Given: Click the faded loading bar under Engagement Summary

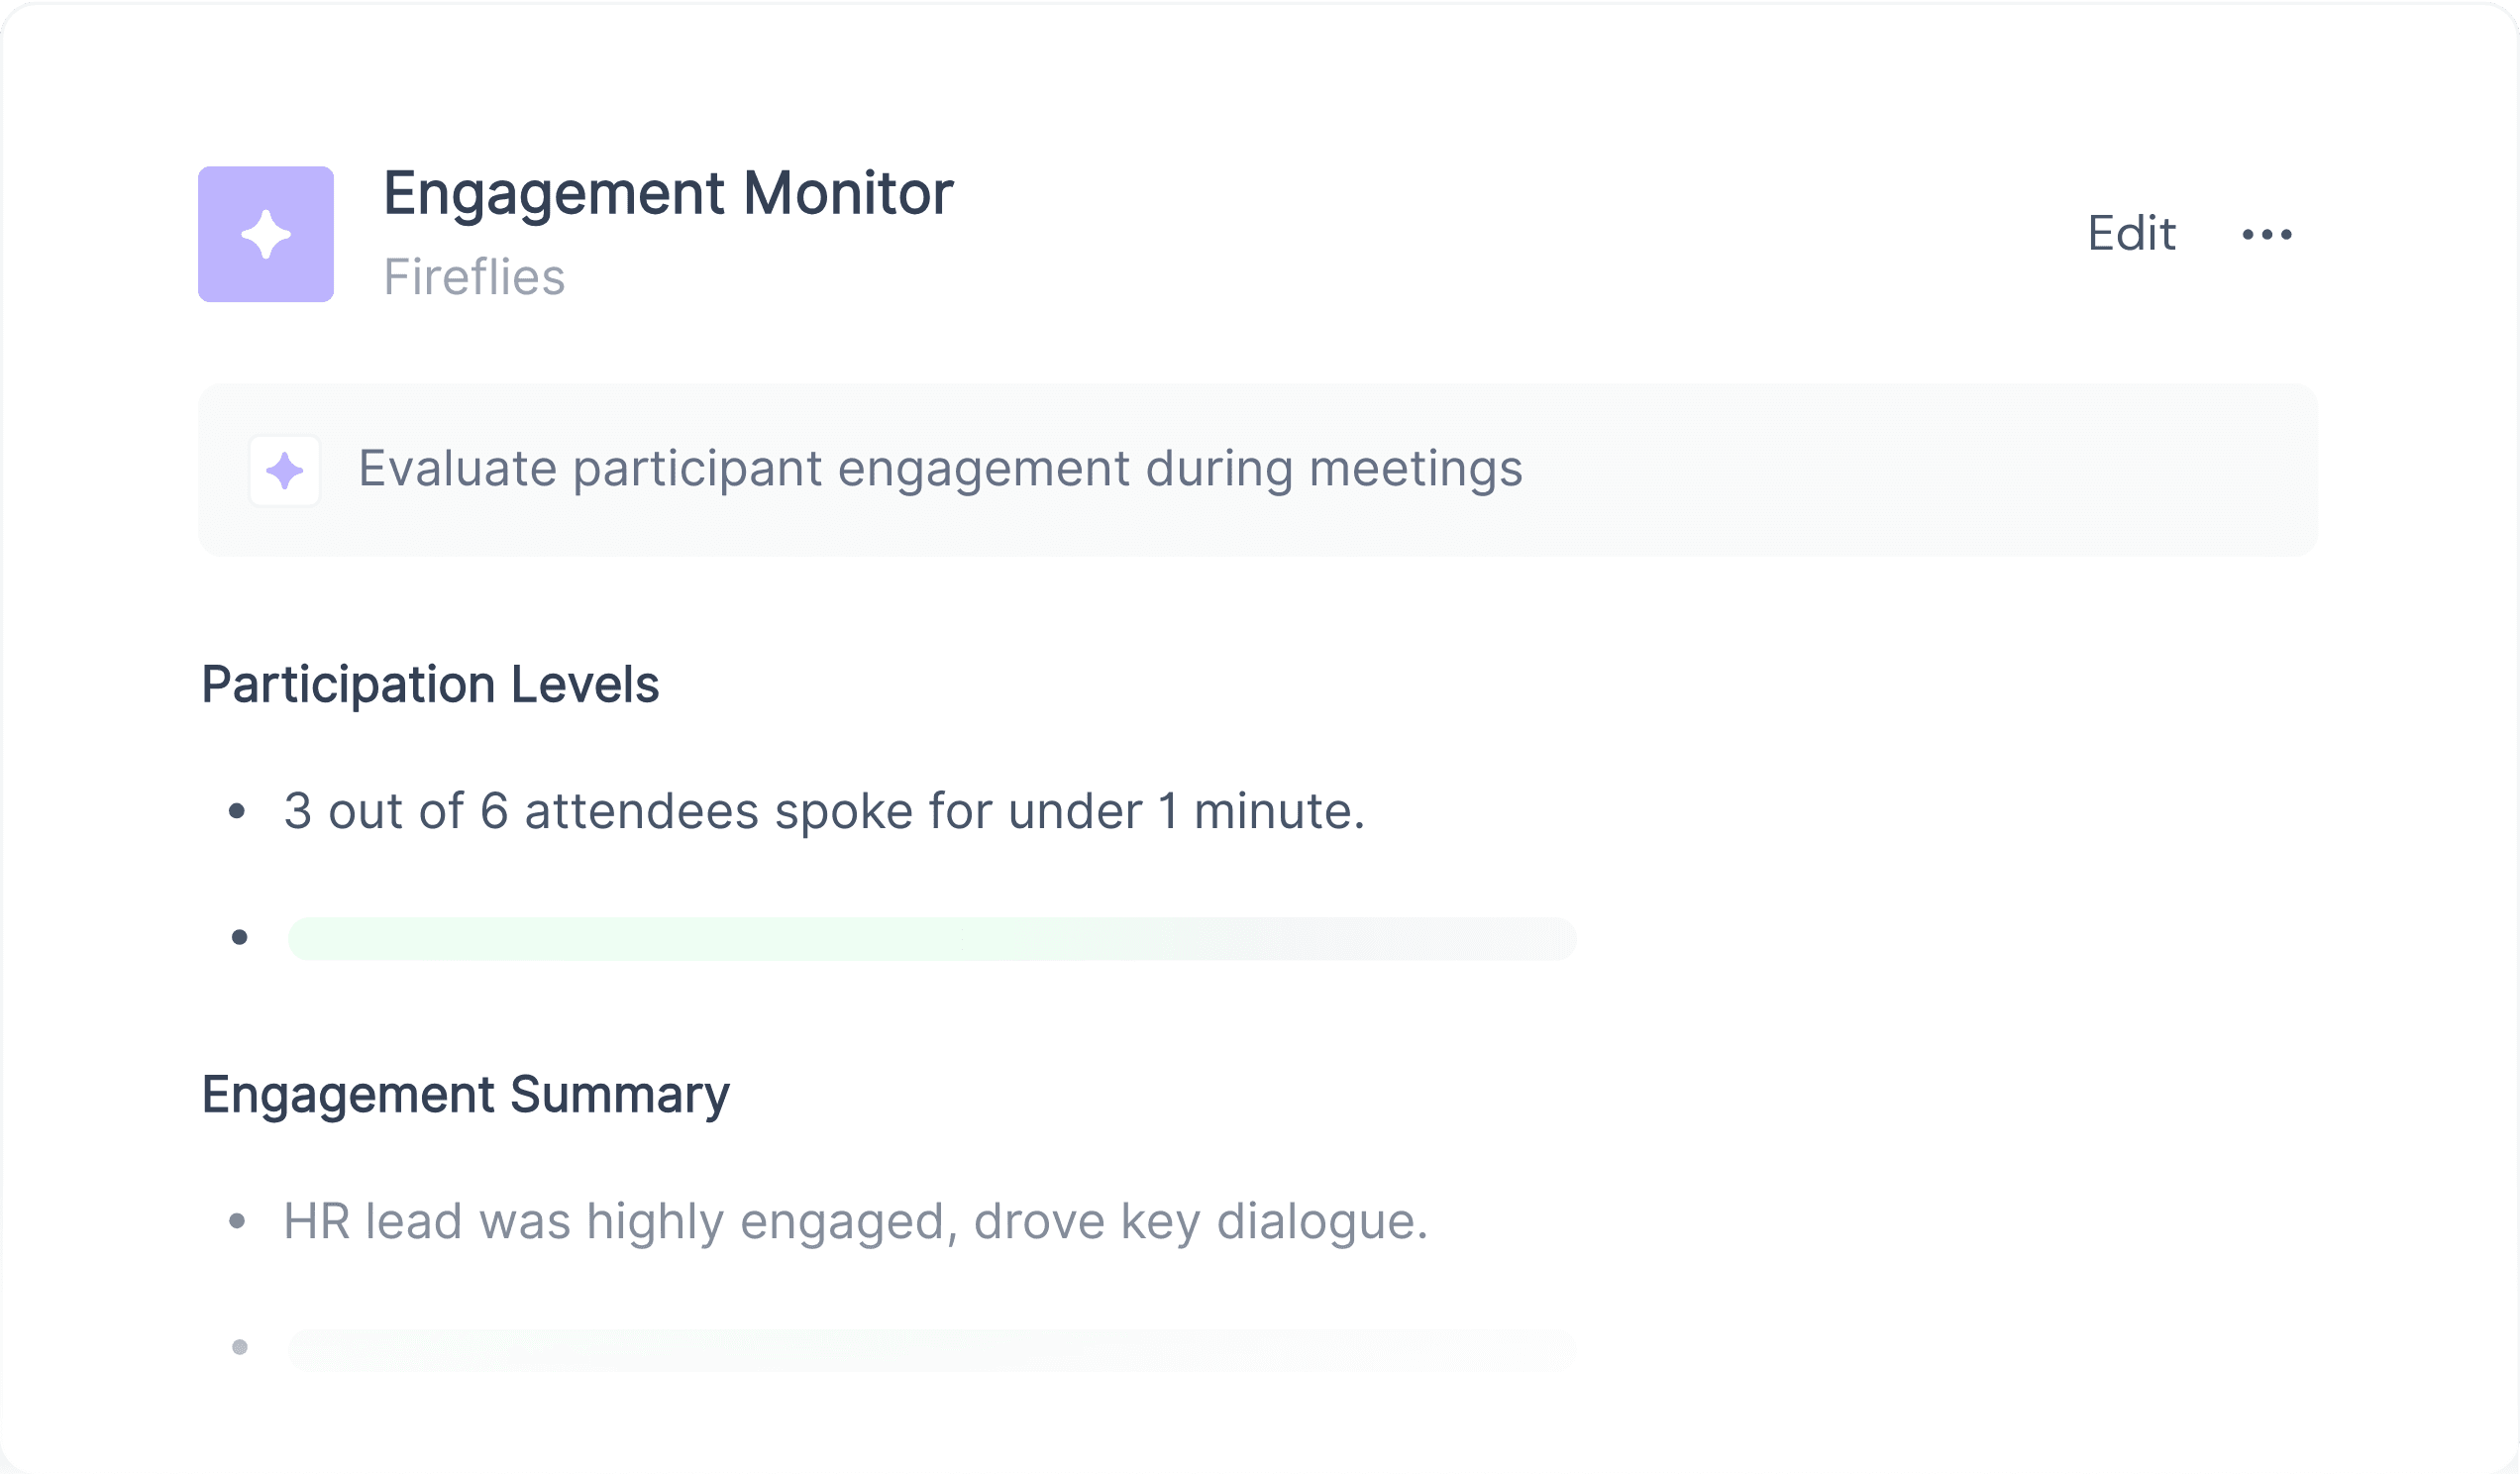Looking at the screenshot, I should (x=931, y=1349).
